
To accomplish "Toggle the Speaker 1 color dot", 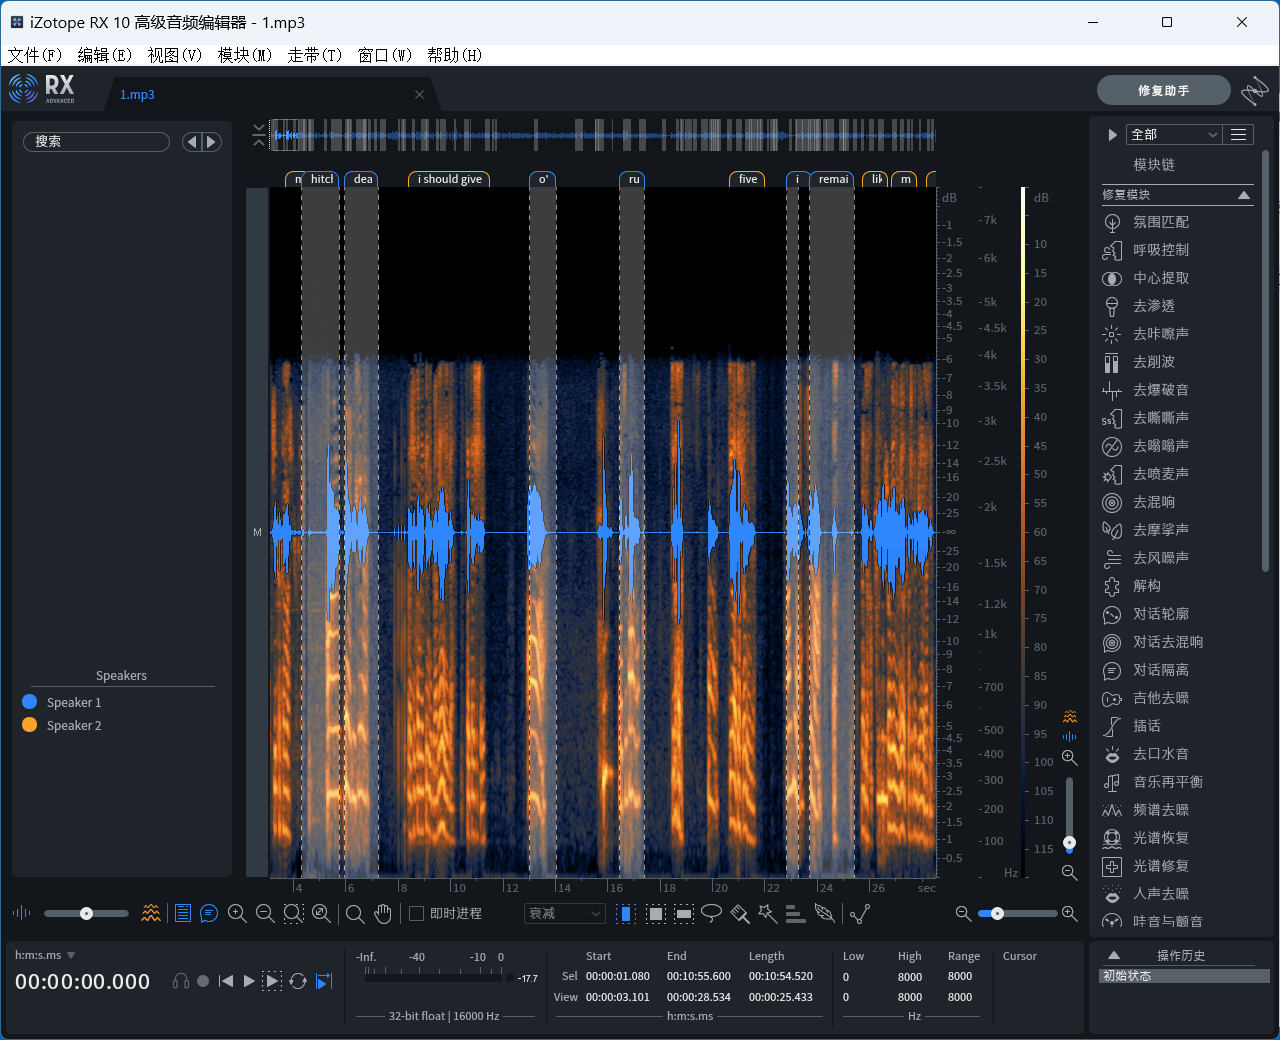I will pyautogui.click(x=29, y=702).
